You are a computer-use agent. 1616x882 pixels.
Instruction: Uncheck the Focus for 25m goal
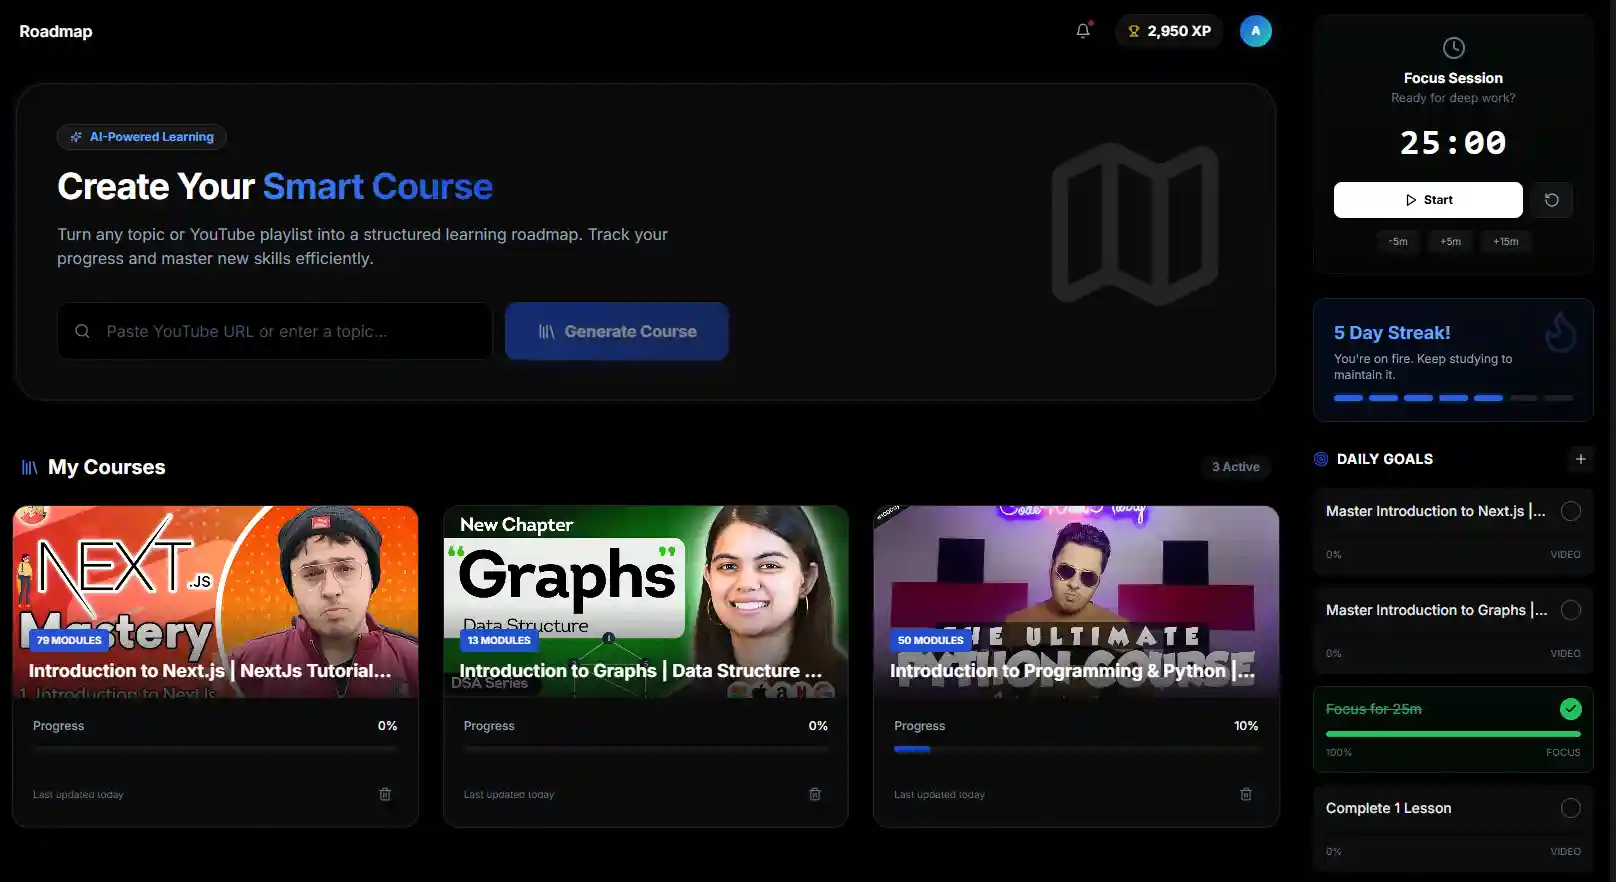(1571, 709)
